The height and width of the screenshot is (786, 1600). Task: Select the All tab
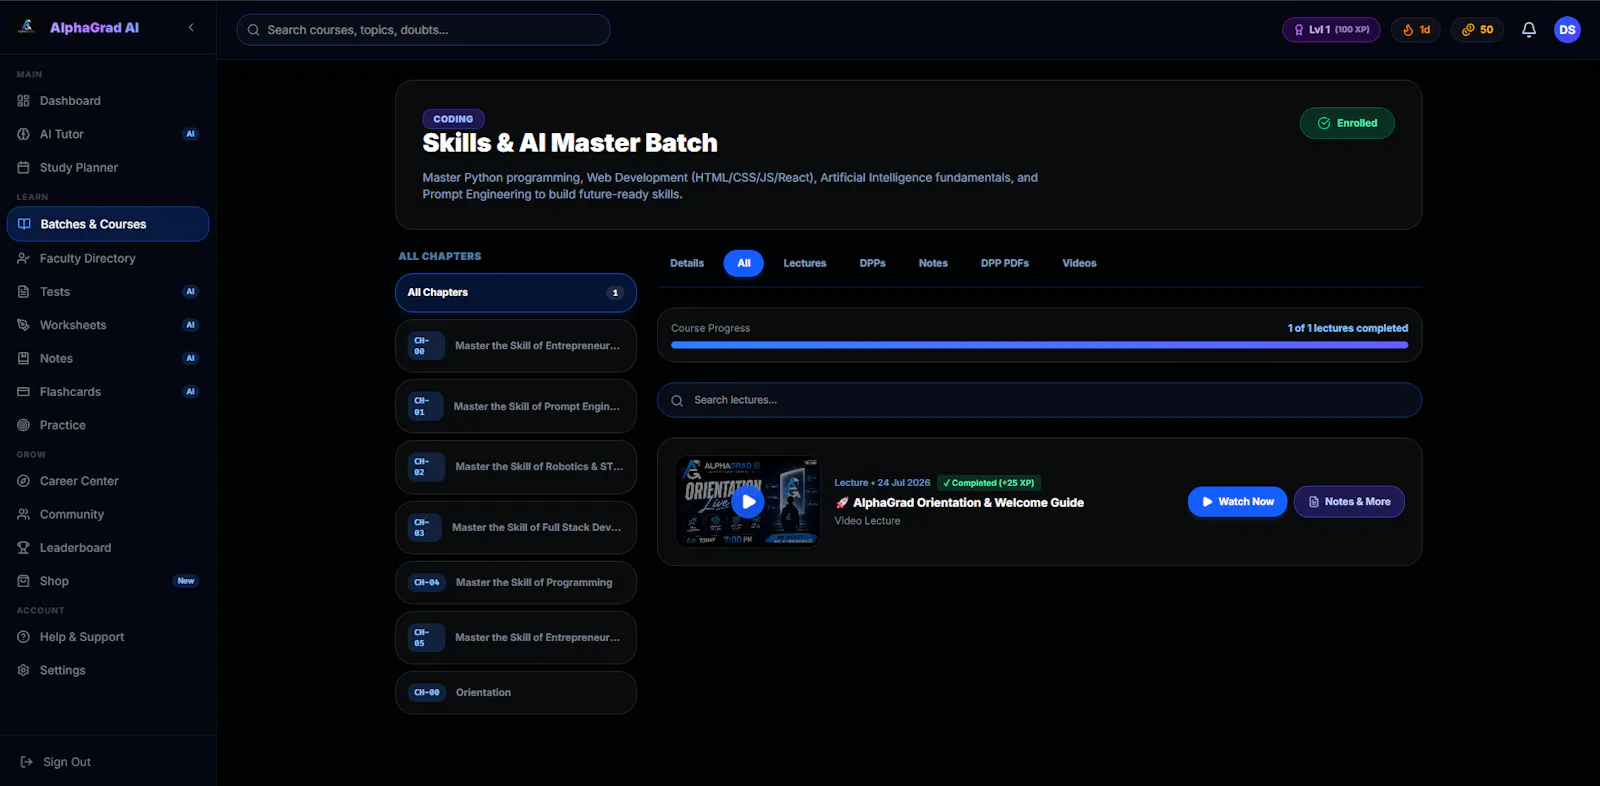pos(744,263)
